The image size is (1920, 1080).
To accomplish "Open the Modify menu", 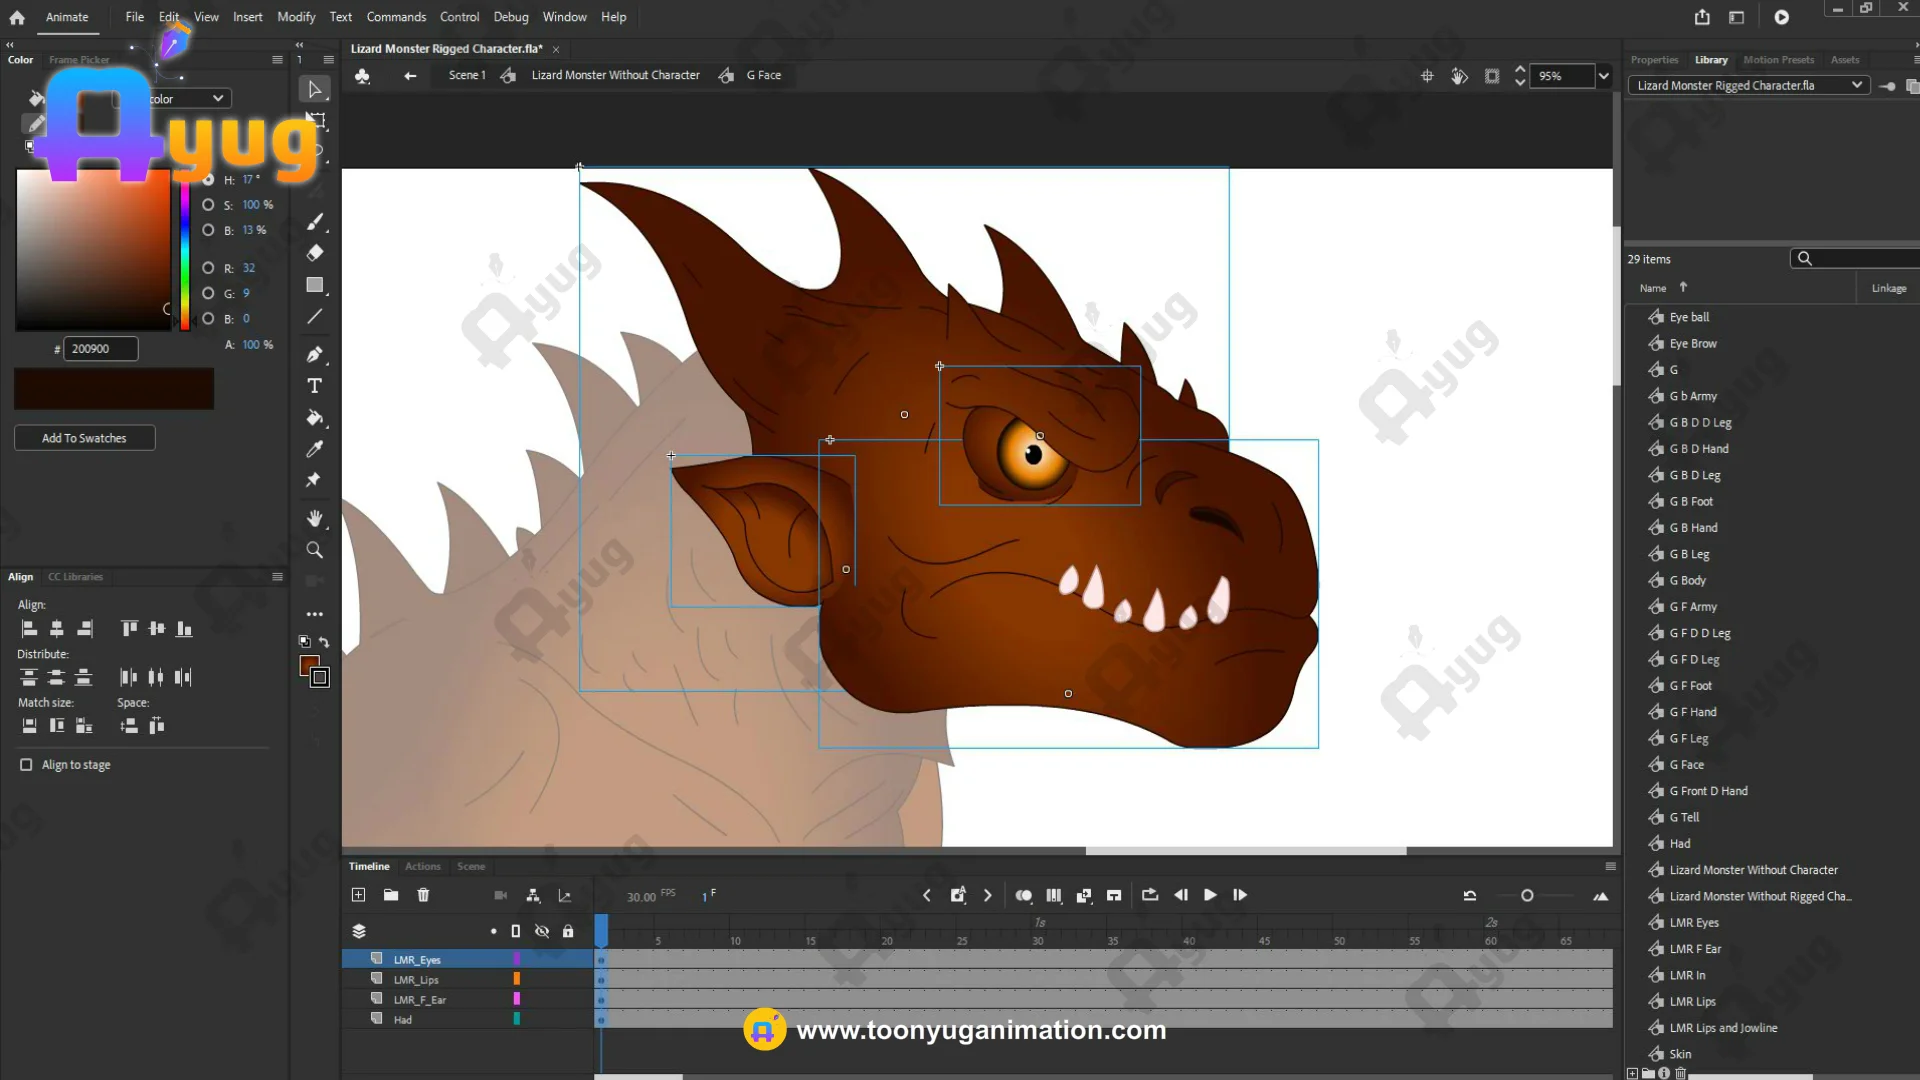I will point(295,17).
